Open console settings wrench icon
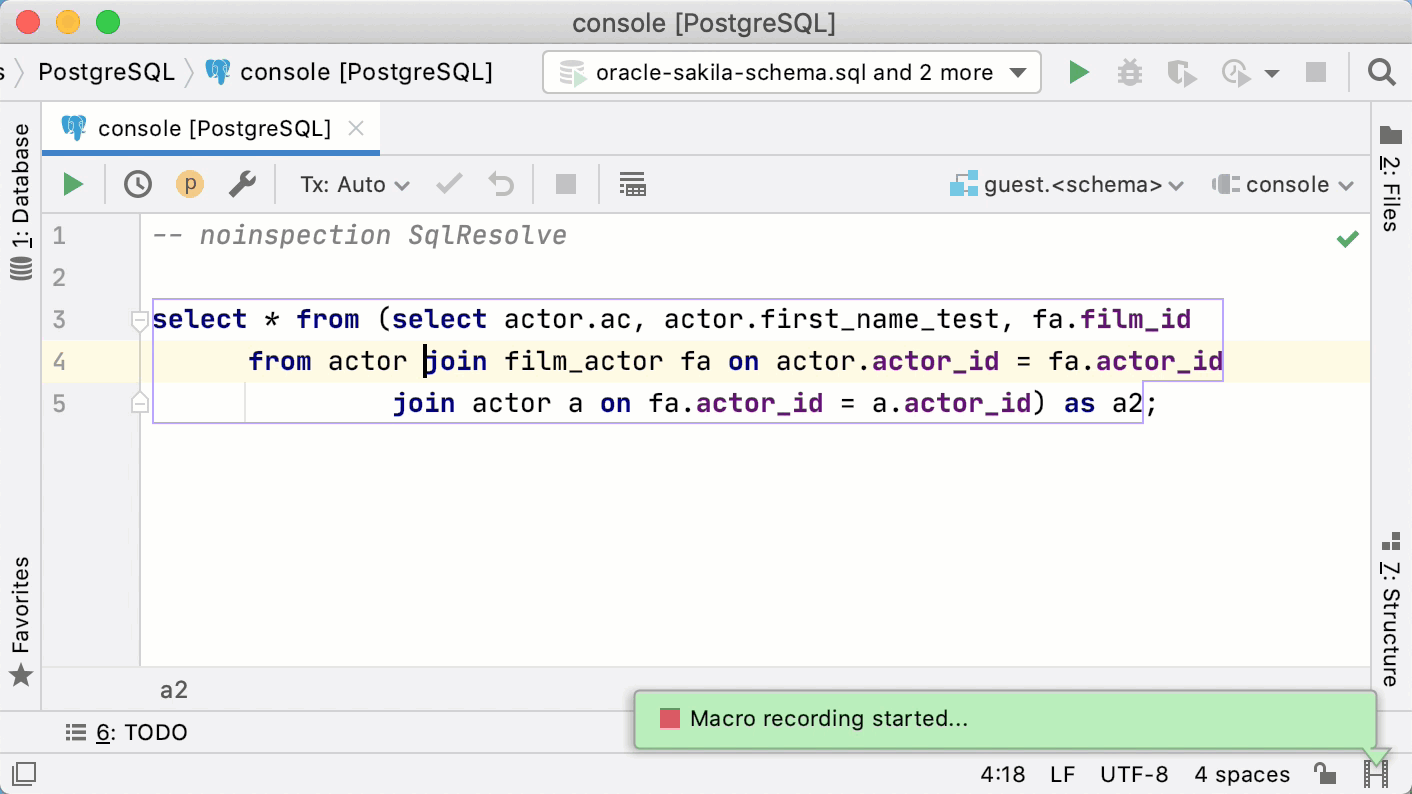The image size is (1412, 794). 242,184
